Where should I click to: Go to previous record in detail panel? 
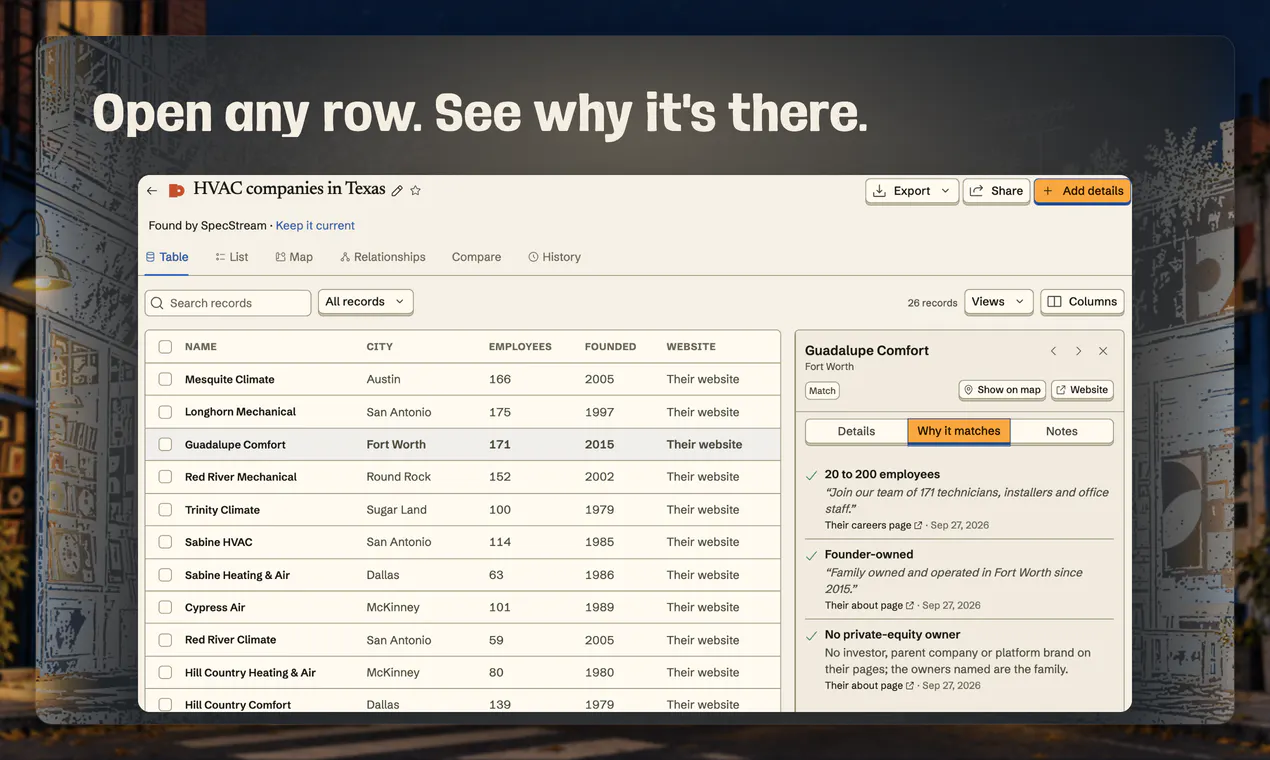pos(1053,351)
